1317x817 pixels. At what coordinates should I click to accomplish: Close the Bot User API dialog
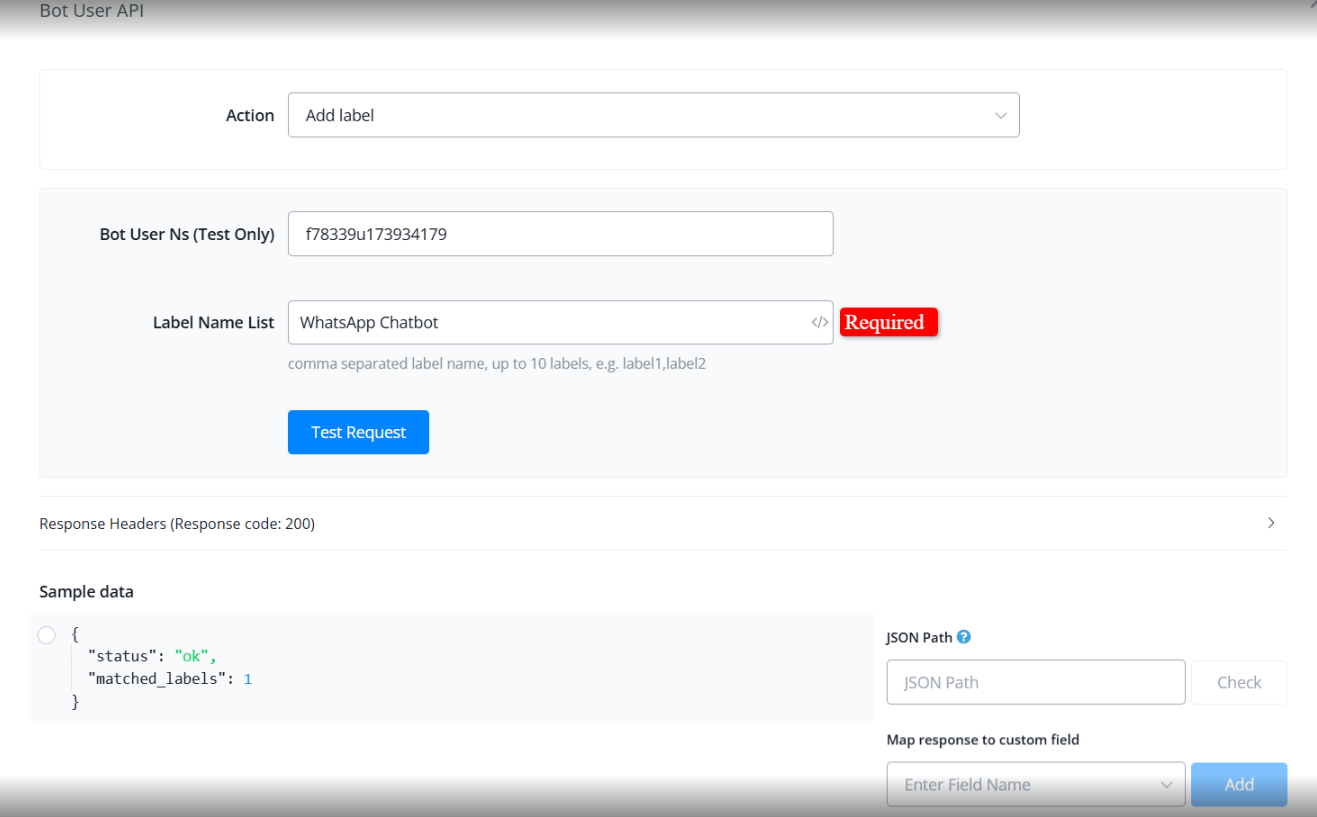point(1311,5)
